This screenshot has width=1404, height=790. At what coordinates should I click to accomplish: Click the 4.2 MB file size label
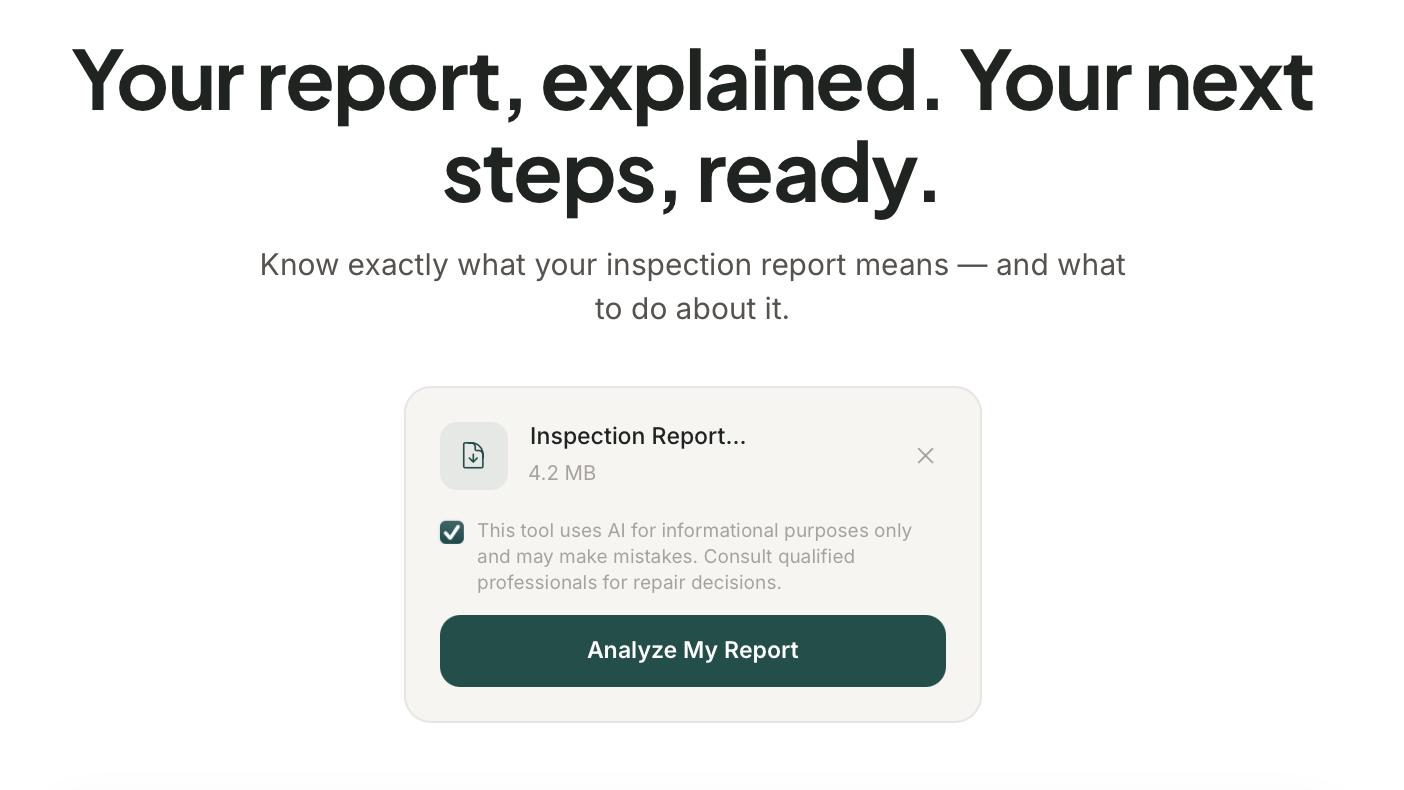tap(562, 473)
